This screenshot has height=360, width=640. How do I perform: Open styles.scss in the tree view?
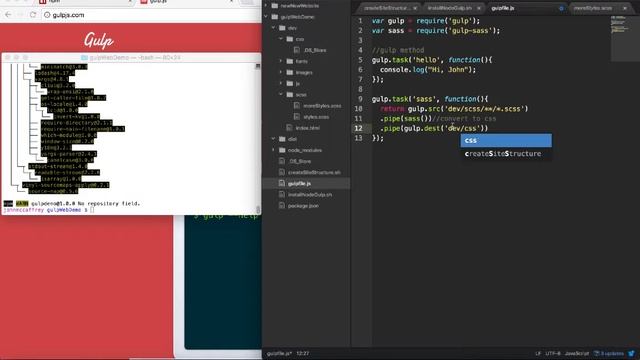(x=316, y=117)
